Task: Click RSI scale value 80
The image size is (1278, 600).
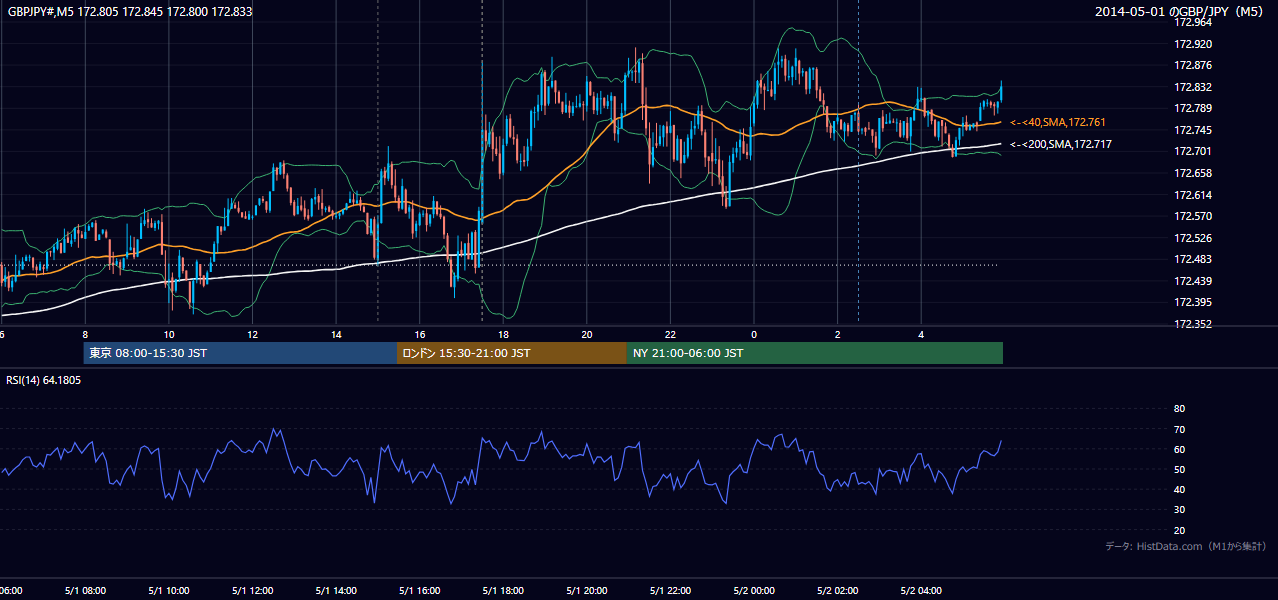Action: click(x=1179, y=409)
